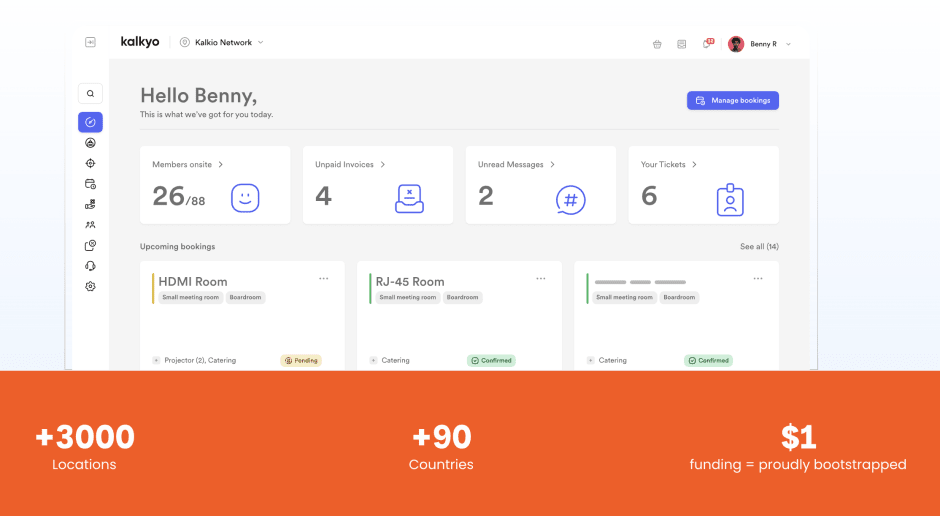Click the 26/88 members count
This screenshot has width=940, height=516.
coord(179,197)
